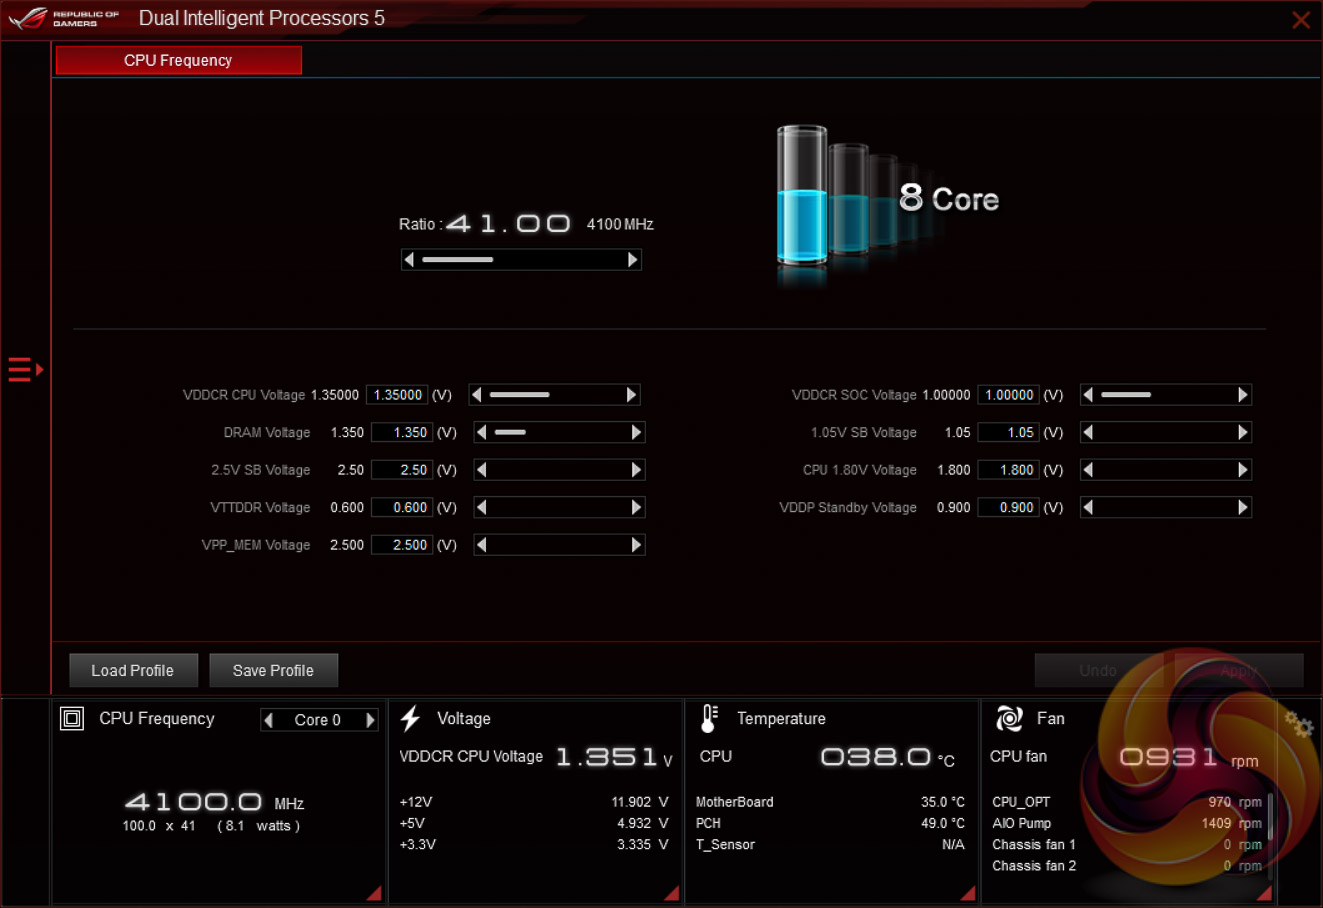This screenshot has width=1323, height=908.
Task: Focus the VDDCR CPU Voltage input field
Action: tap(397, 395)
